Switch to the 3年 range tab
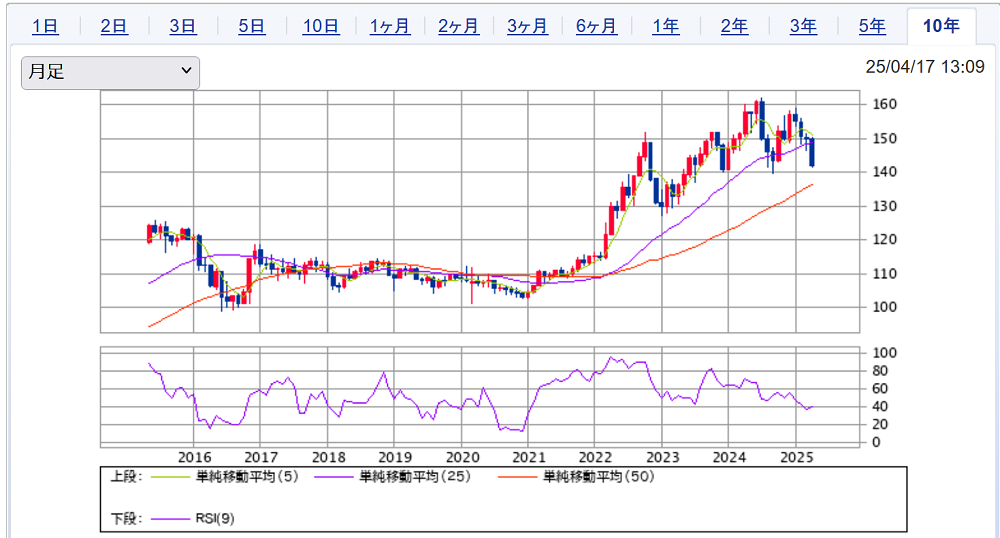 (x=804, y=27)
